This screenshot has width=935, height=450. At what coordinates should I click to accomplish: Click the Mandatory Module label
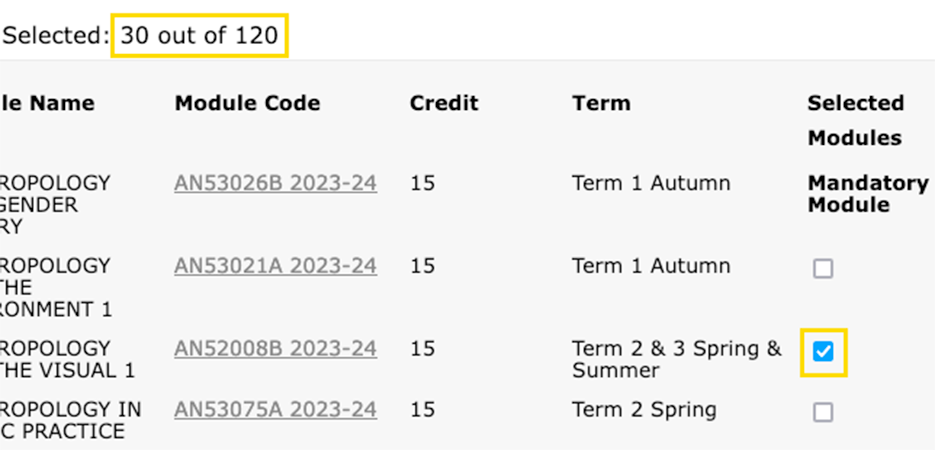coord(868,194)
